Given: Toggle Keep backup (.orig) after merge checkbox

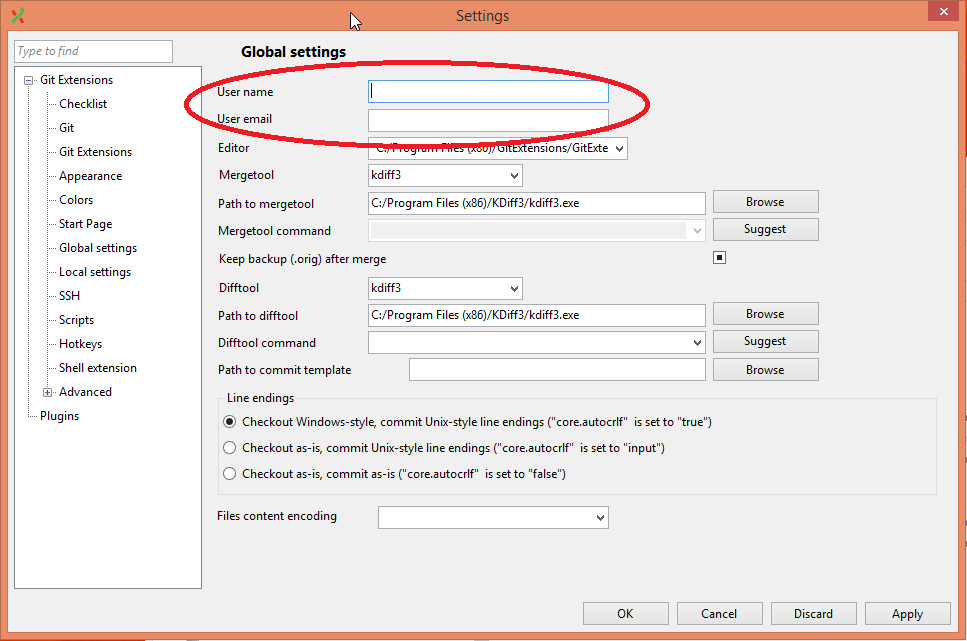Looking at the screenshot, I should [x=719, y=258].
